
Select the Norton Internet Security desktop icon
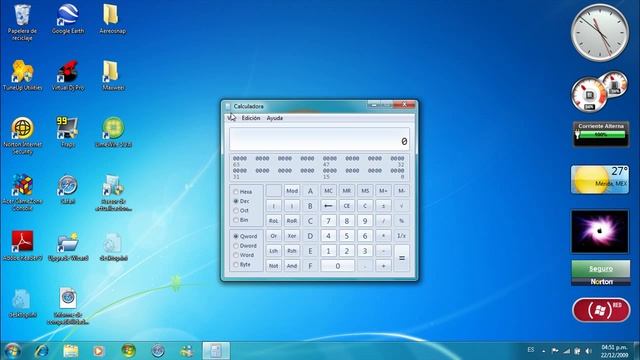tap(22, 136)
